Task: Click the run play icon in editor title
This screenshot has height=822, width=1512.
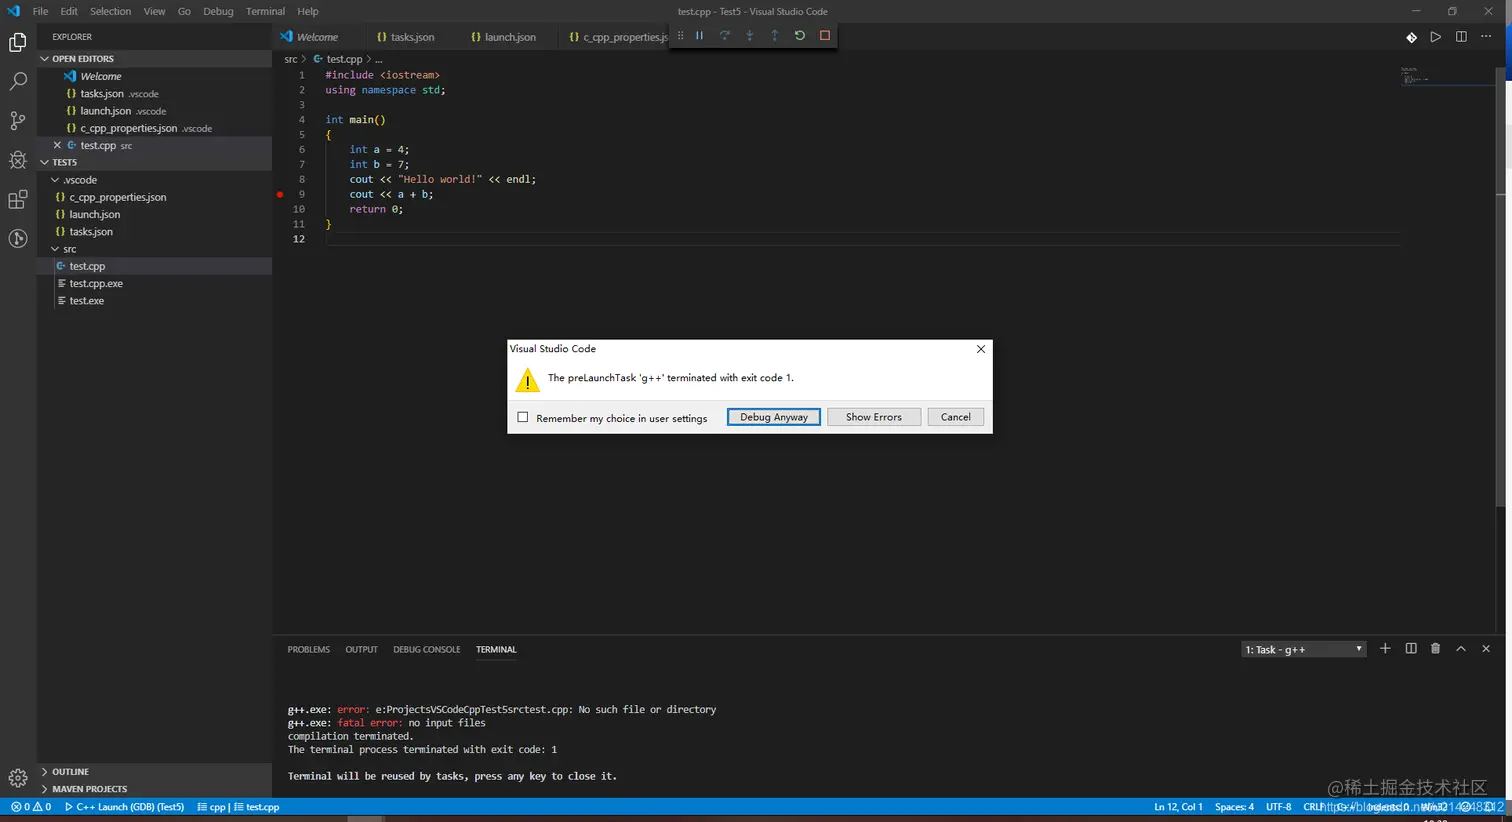Action: tap(1436, 37)
